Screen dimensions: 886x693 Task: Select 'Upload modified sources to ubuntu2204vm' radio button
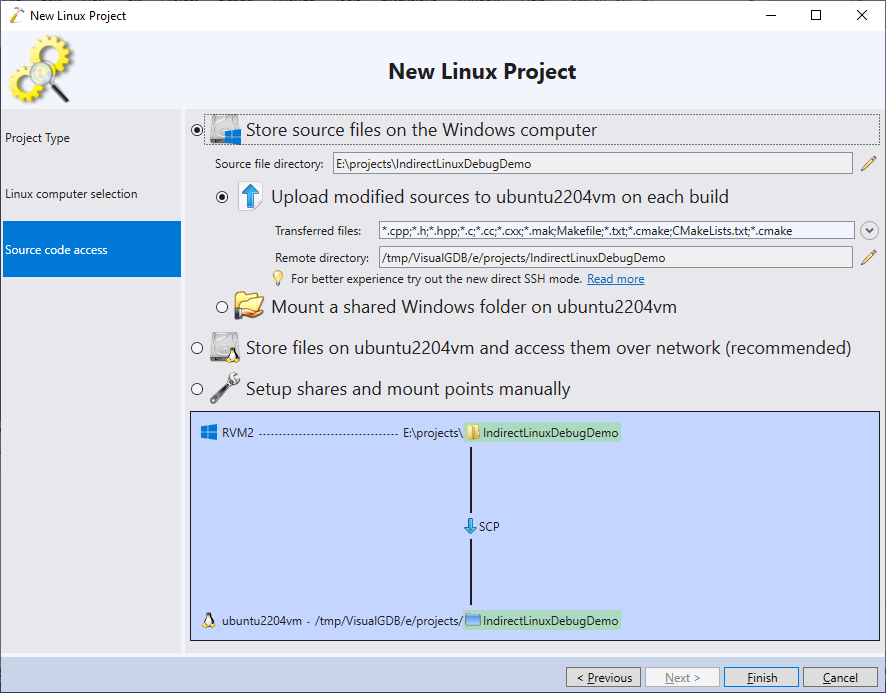[x=222, y=197]
